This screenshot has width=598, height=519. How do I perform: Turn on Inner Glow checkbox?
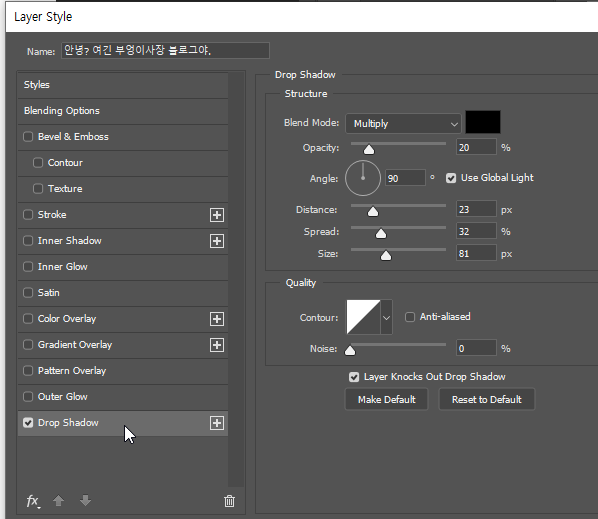[x=28, y=267]
